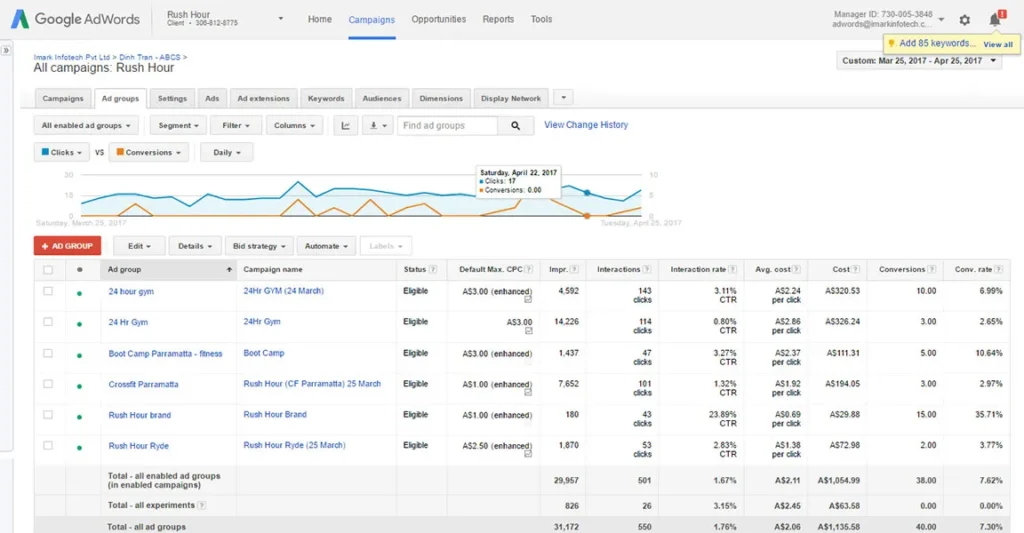Open the Daily interval dropdown

pyautogui.click(x=227, y=152)
